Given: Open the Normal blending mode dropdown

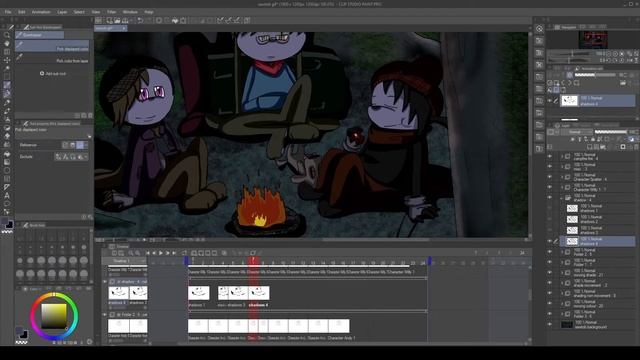Looking at the screenshot, I should (578, 132).
